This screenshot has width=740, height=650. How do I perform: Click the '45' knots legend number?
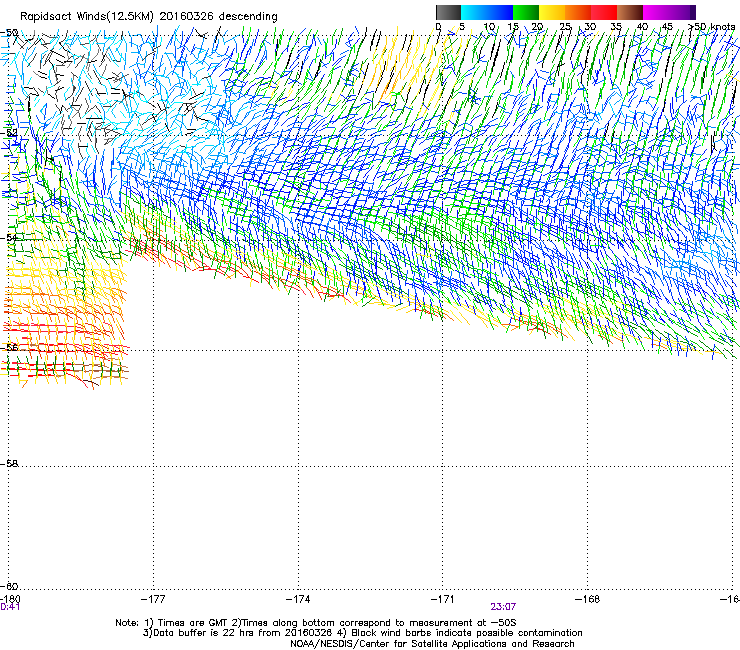pos(667,27)
